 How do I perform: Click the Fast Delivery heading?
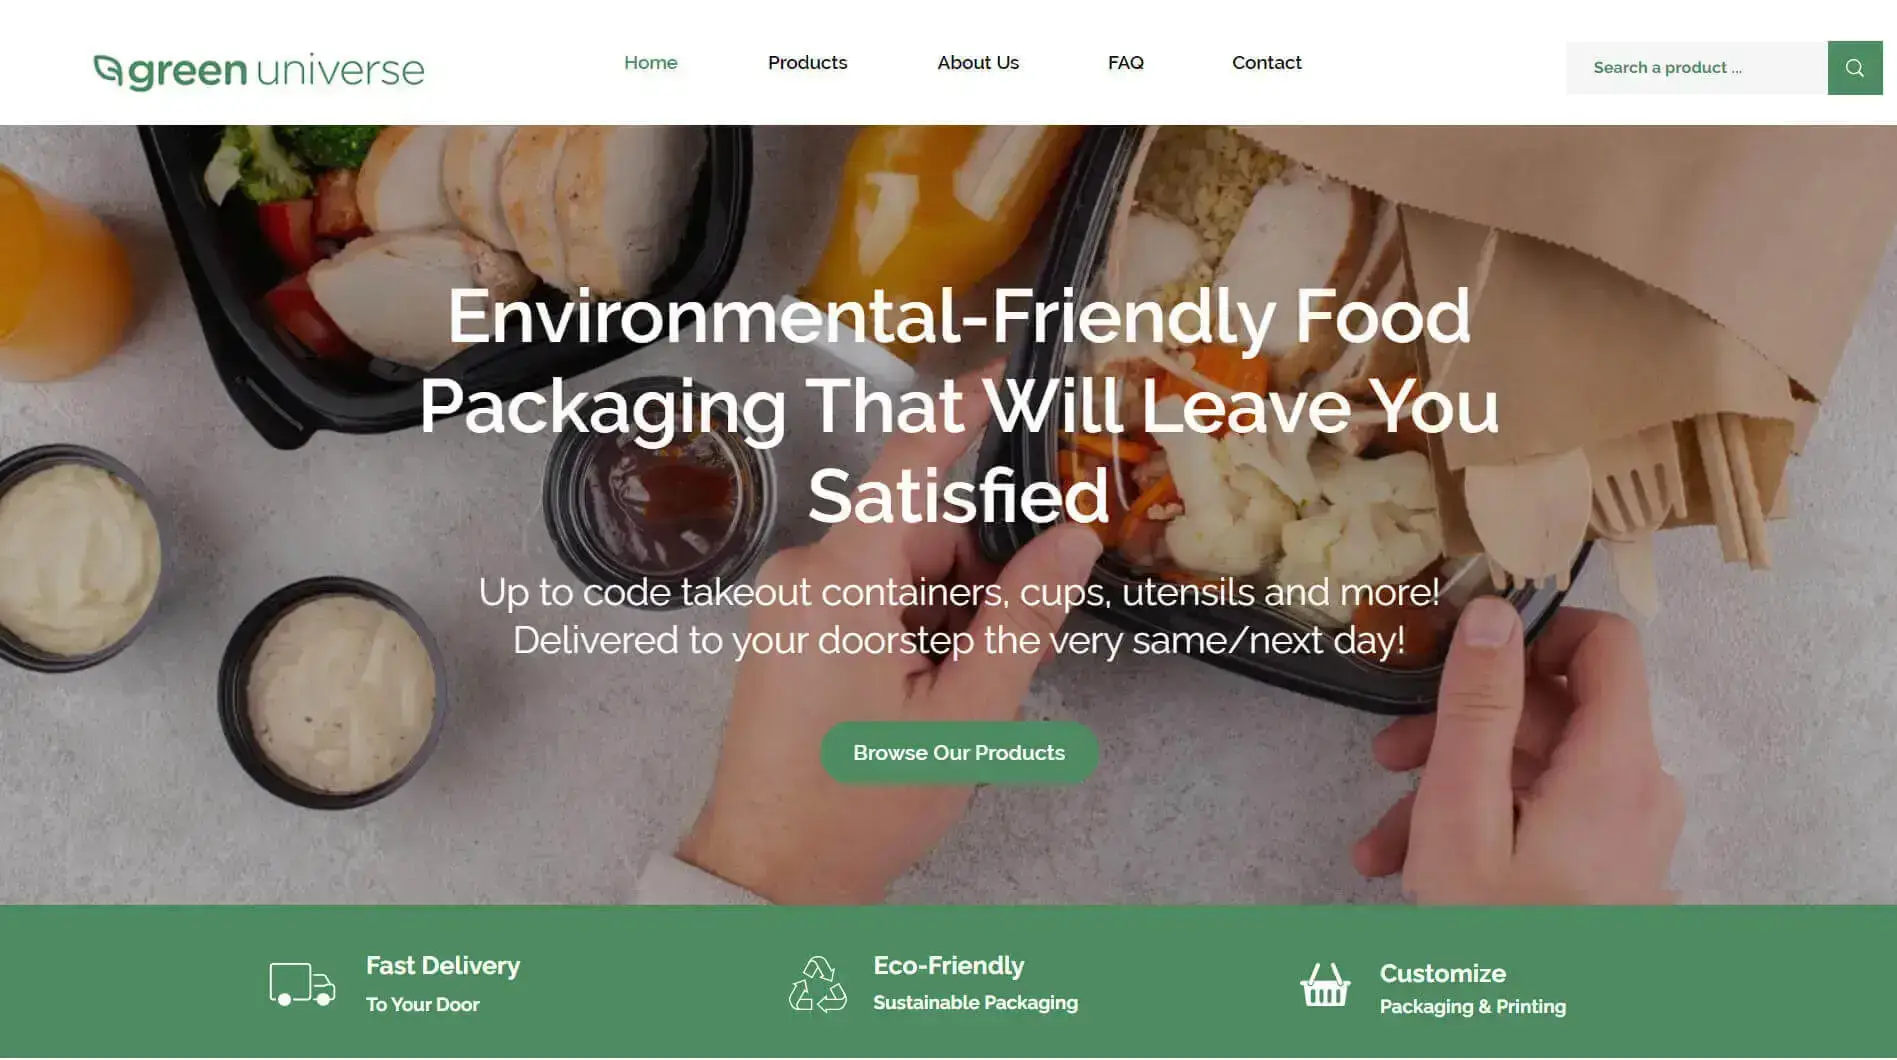443,966
